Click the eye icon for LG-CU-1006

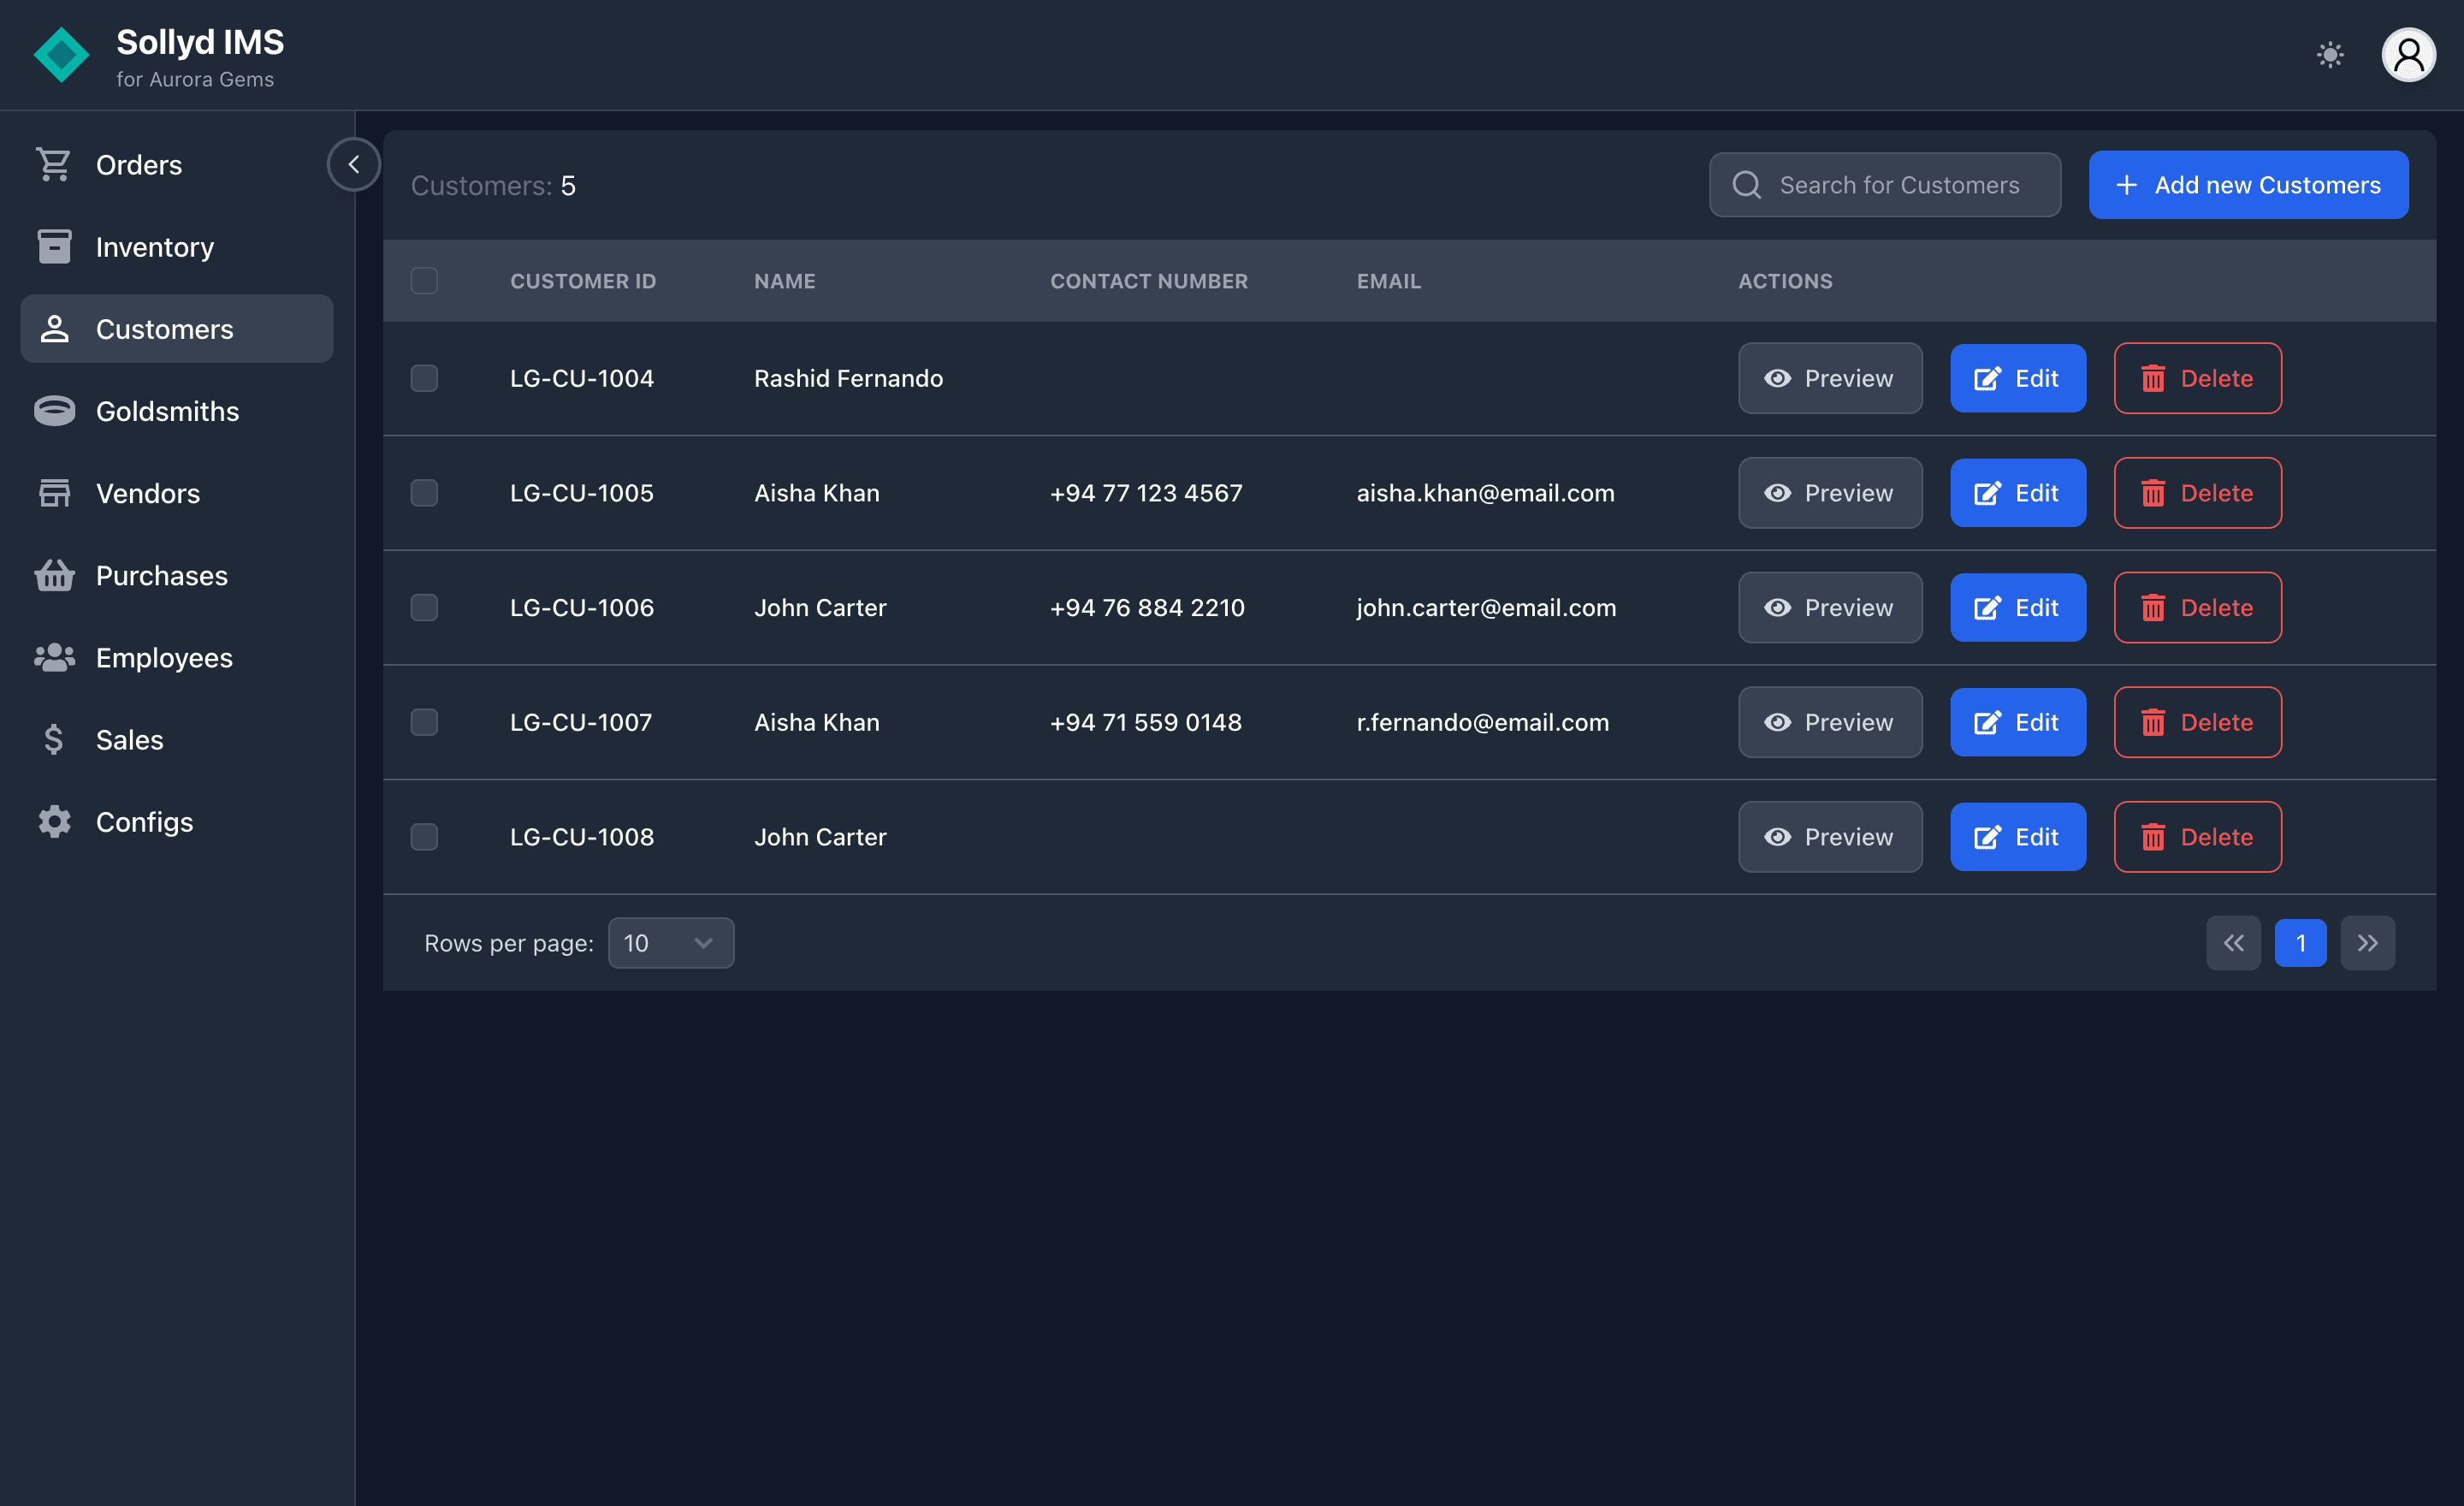1777,607
